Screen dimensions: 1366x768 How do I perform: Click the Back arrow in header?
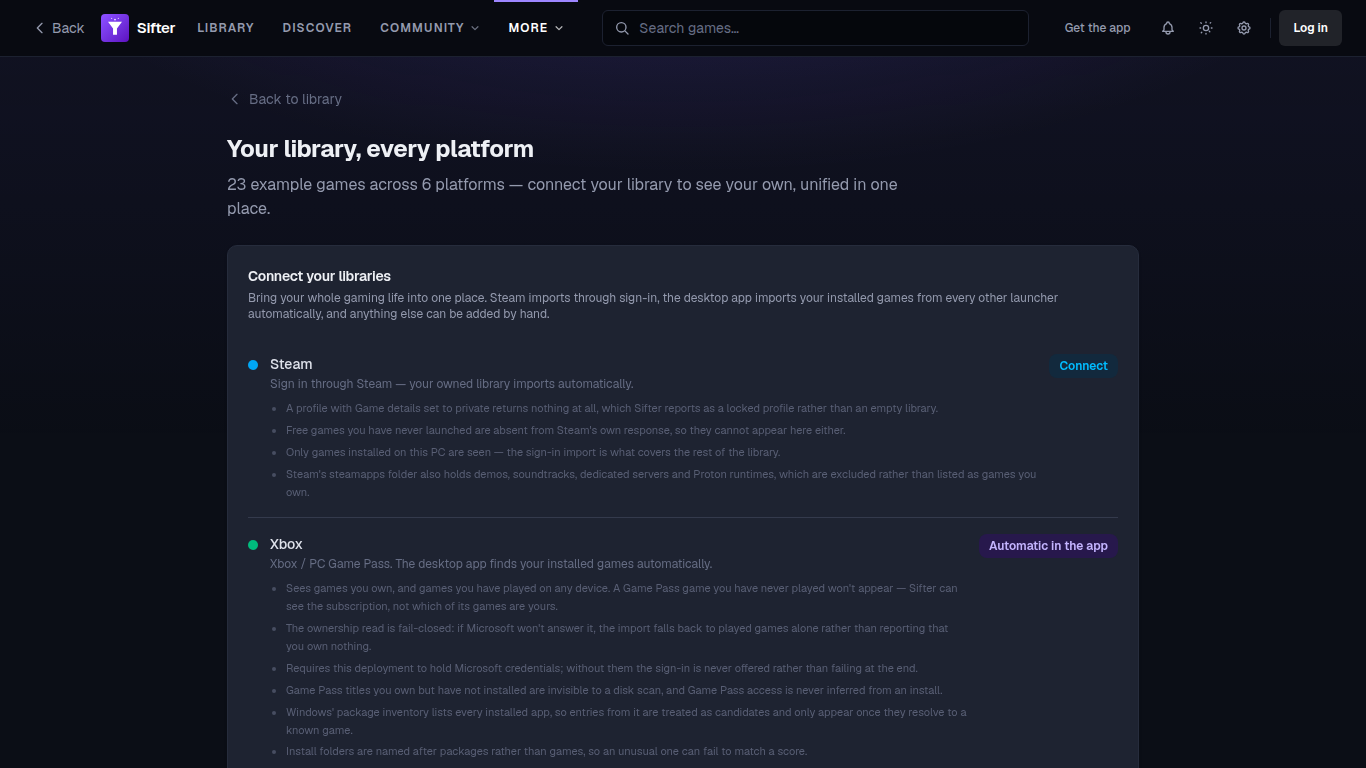[x=59, y=28]
